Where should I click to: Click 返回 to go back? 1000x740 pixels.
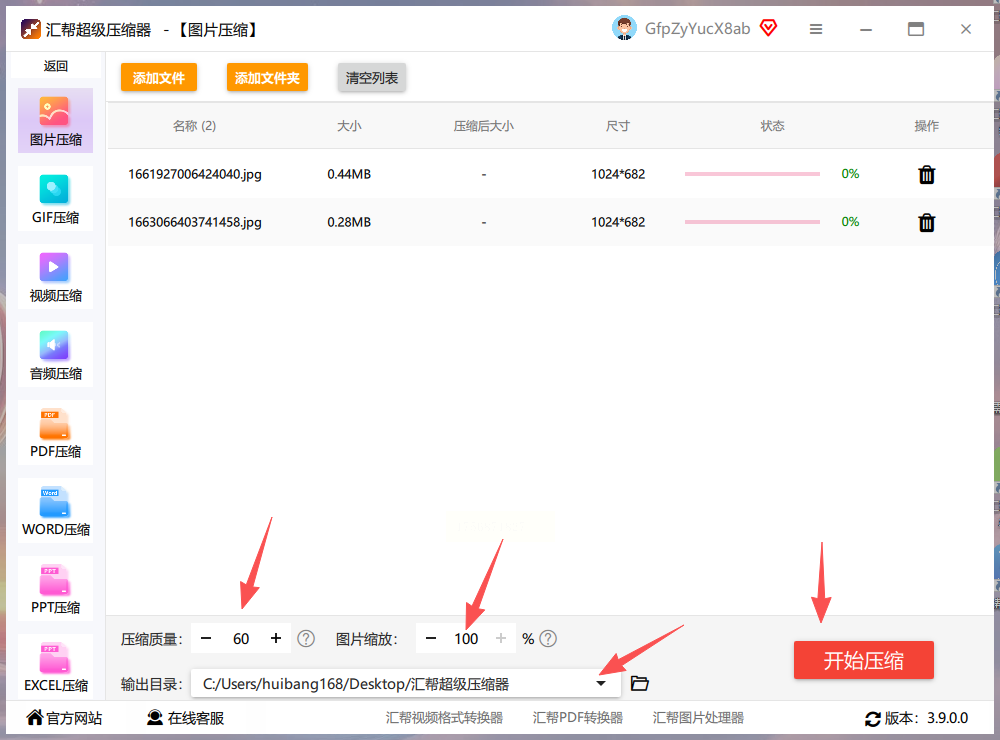pos(55,66)
